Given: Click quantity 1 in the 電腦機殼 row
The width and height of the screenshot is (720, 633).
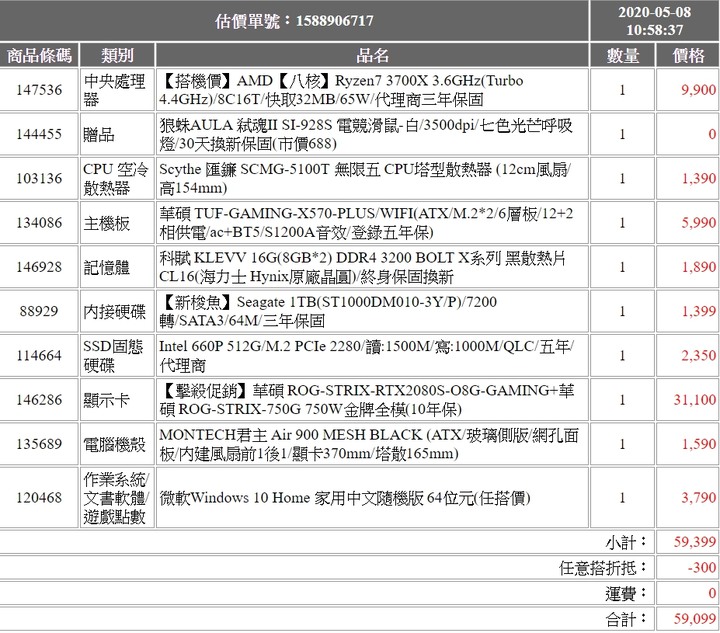Looking at the screenshot, I should [622, 444].
